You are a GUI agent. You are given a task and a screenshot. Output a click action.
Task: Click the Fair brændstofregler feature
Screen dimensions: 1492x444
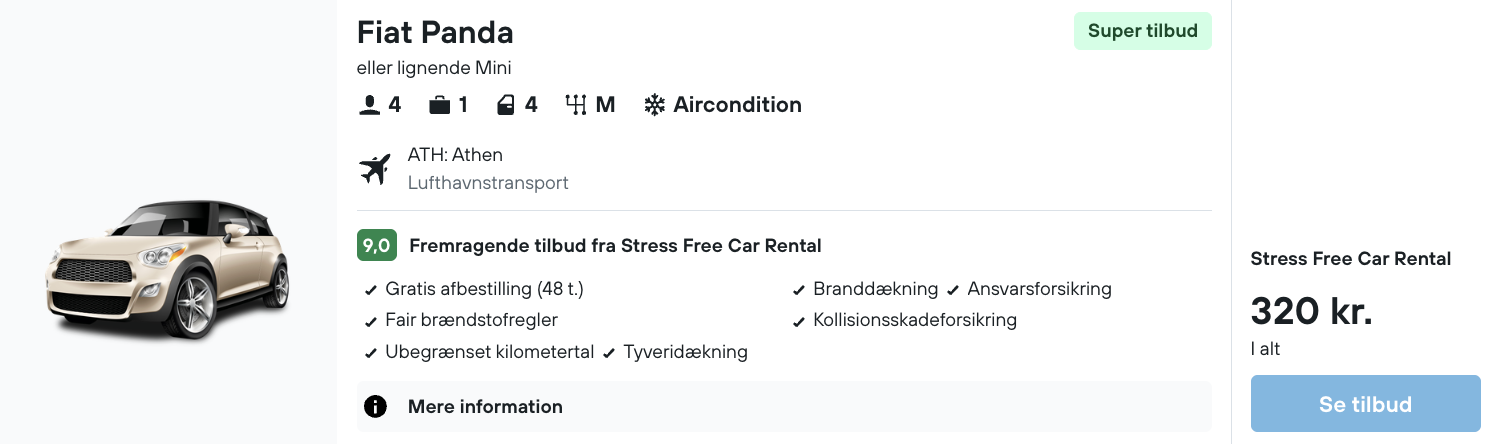[471, 320]
